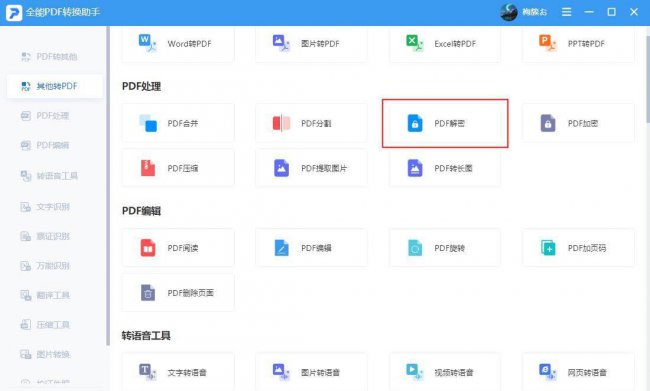Viewport: 650px width, 391px height.
Task: Switch to 转语音工具 in the sidebar
Action: (x=55, y=176)
